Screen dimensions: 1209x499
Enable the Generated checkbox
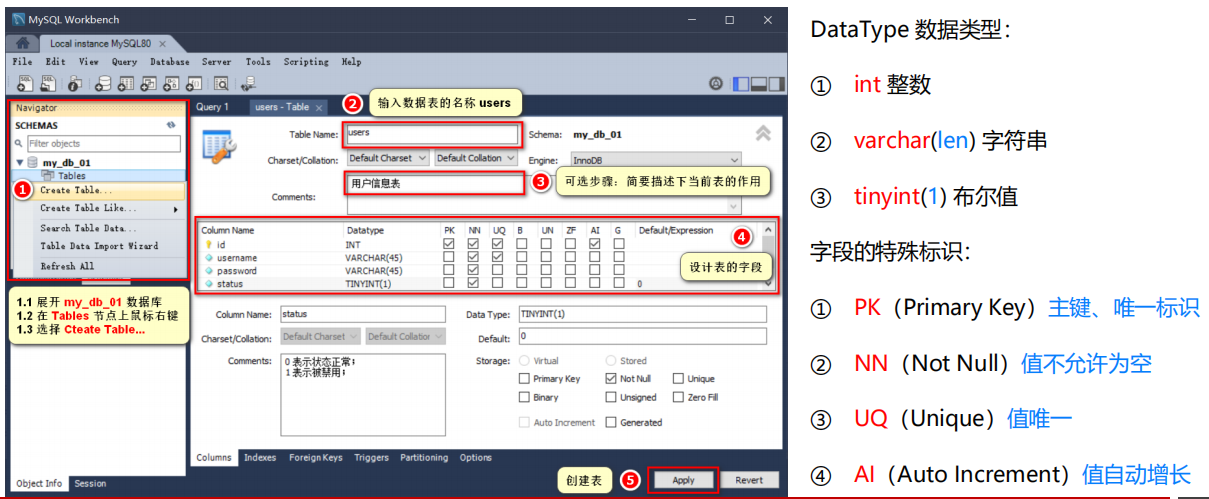click(x=611, y=422)
